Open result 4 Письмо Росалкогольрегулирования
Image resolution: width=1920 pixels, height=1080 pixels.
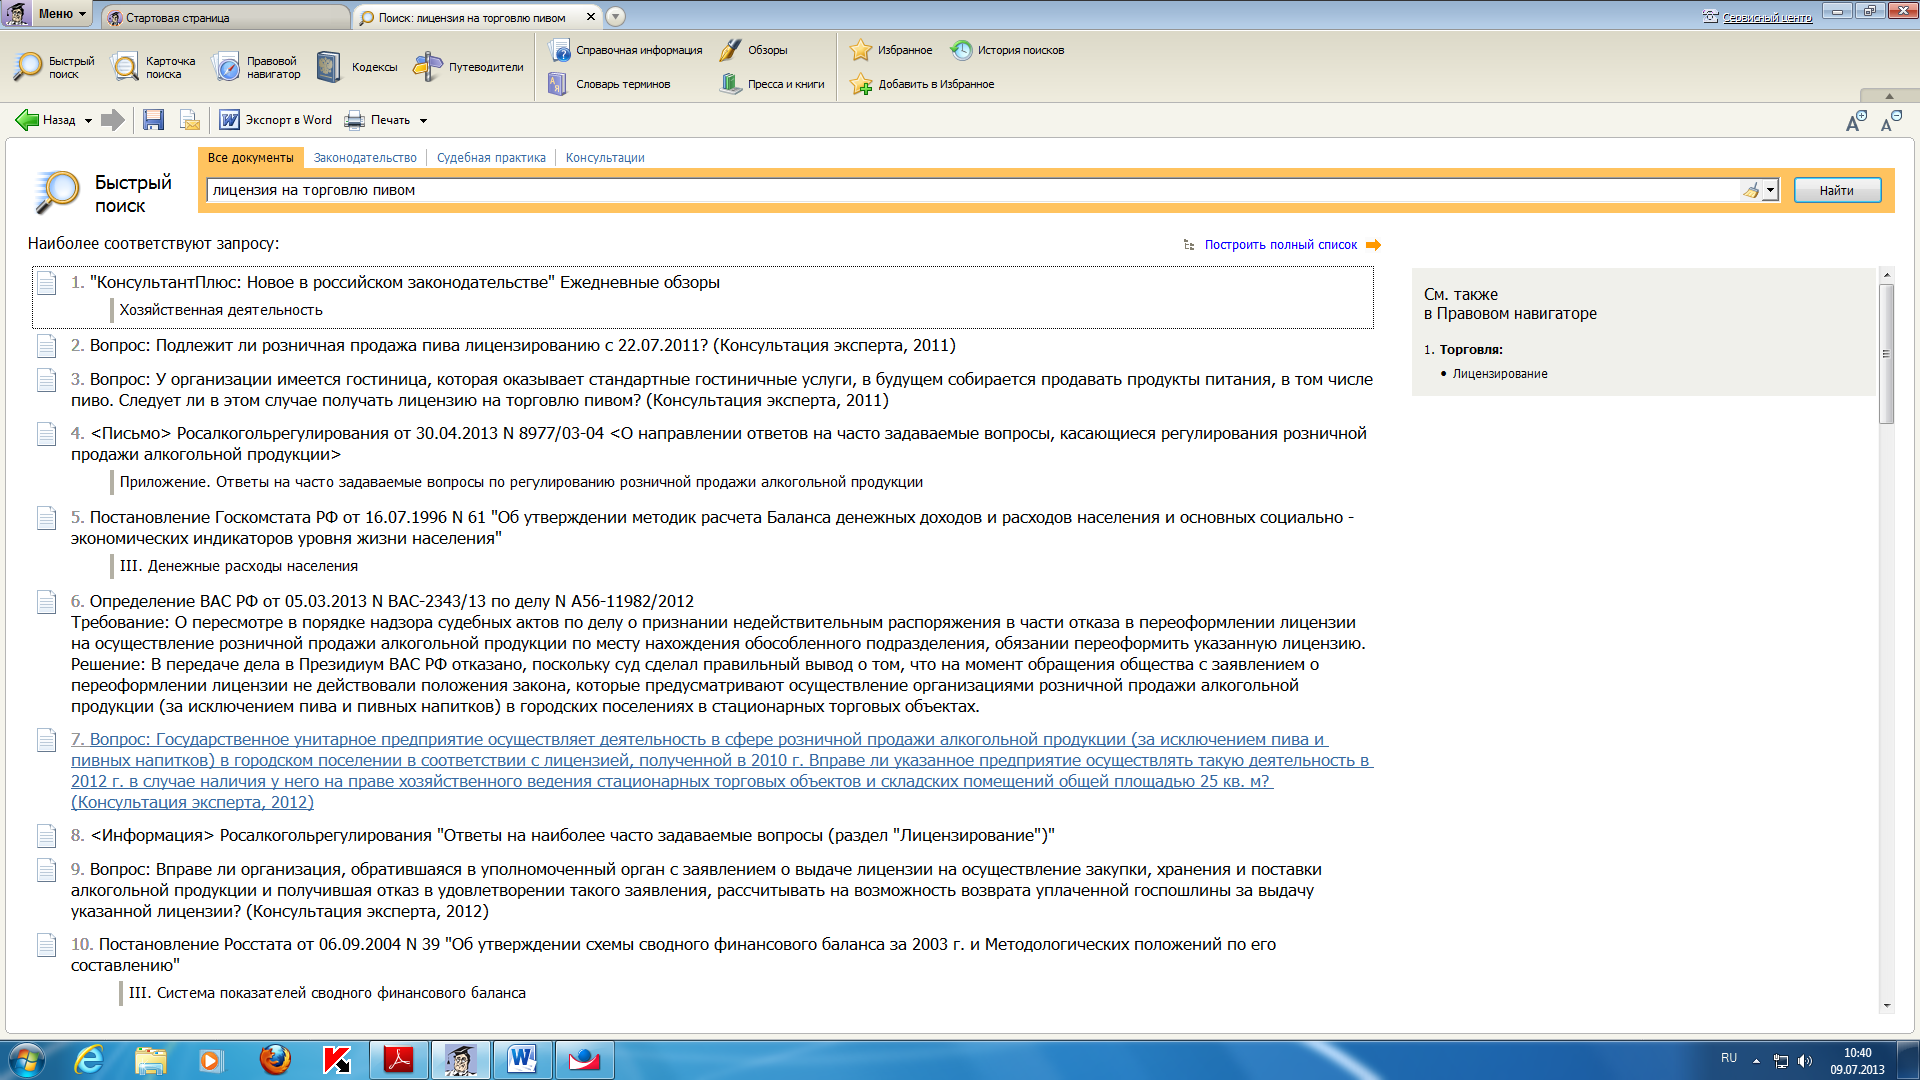point(718,444)
